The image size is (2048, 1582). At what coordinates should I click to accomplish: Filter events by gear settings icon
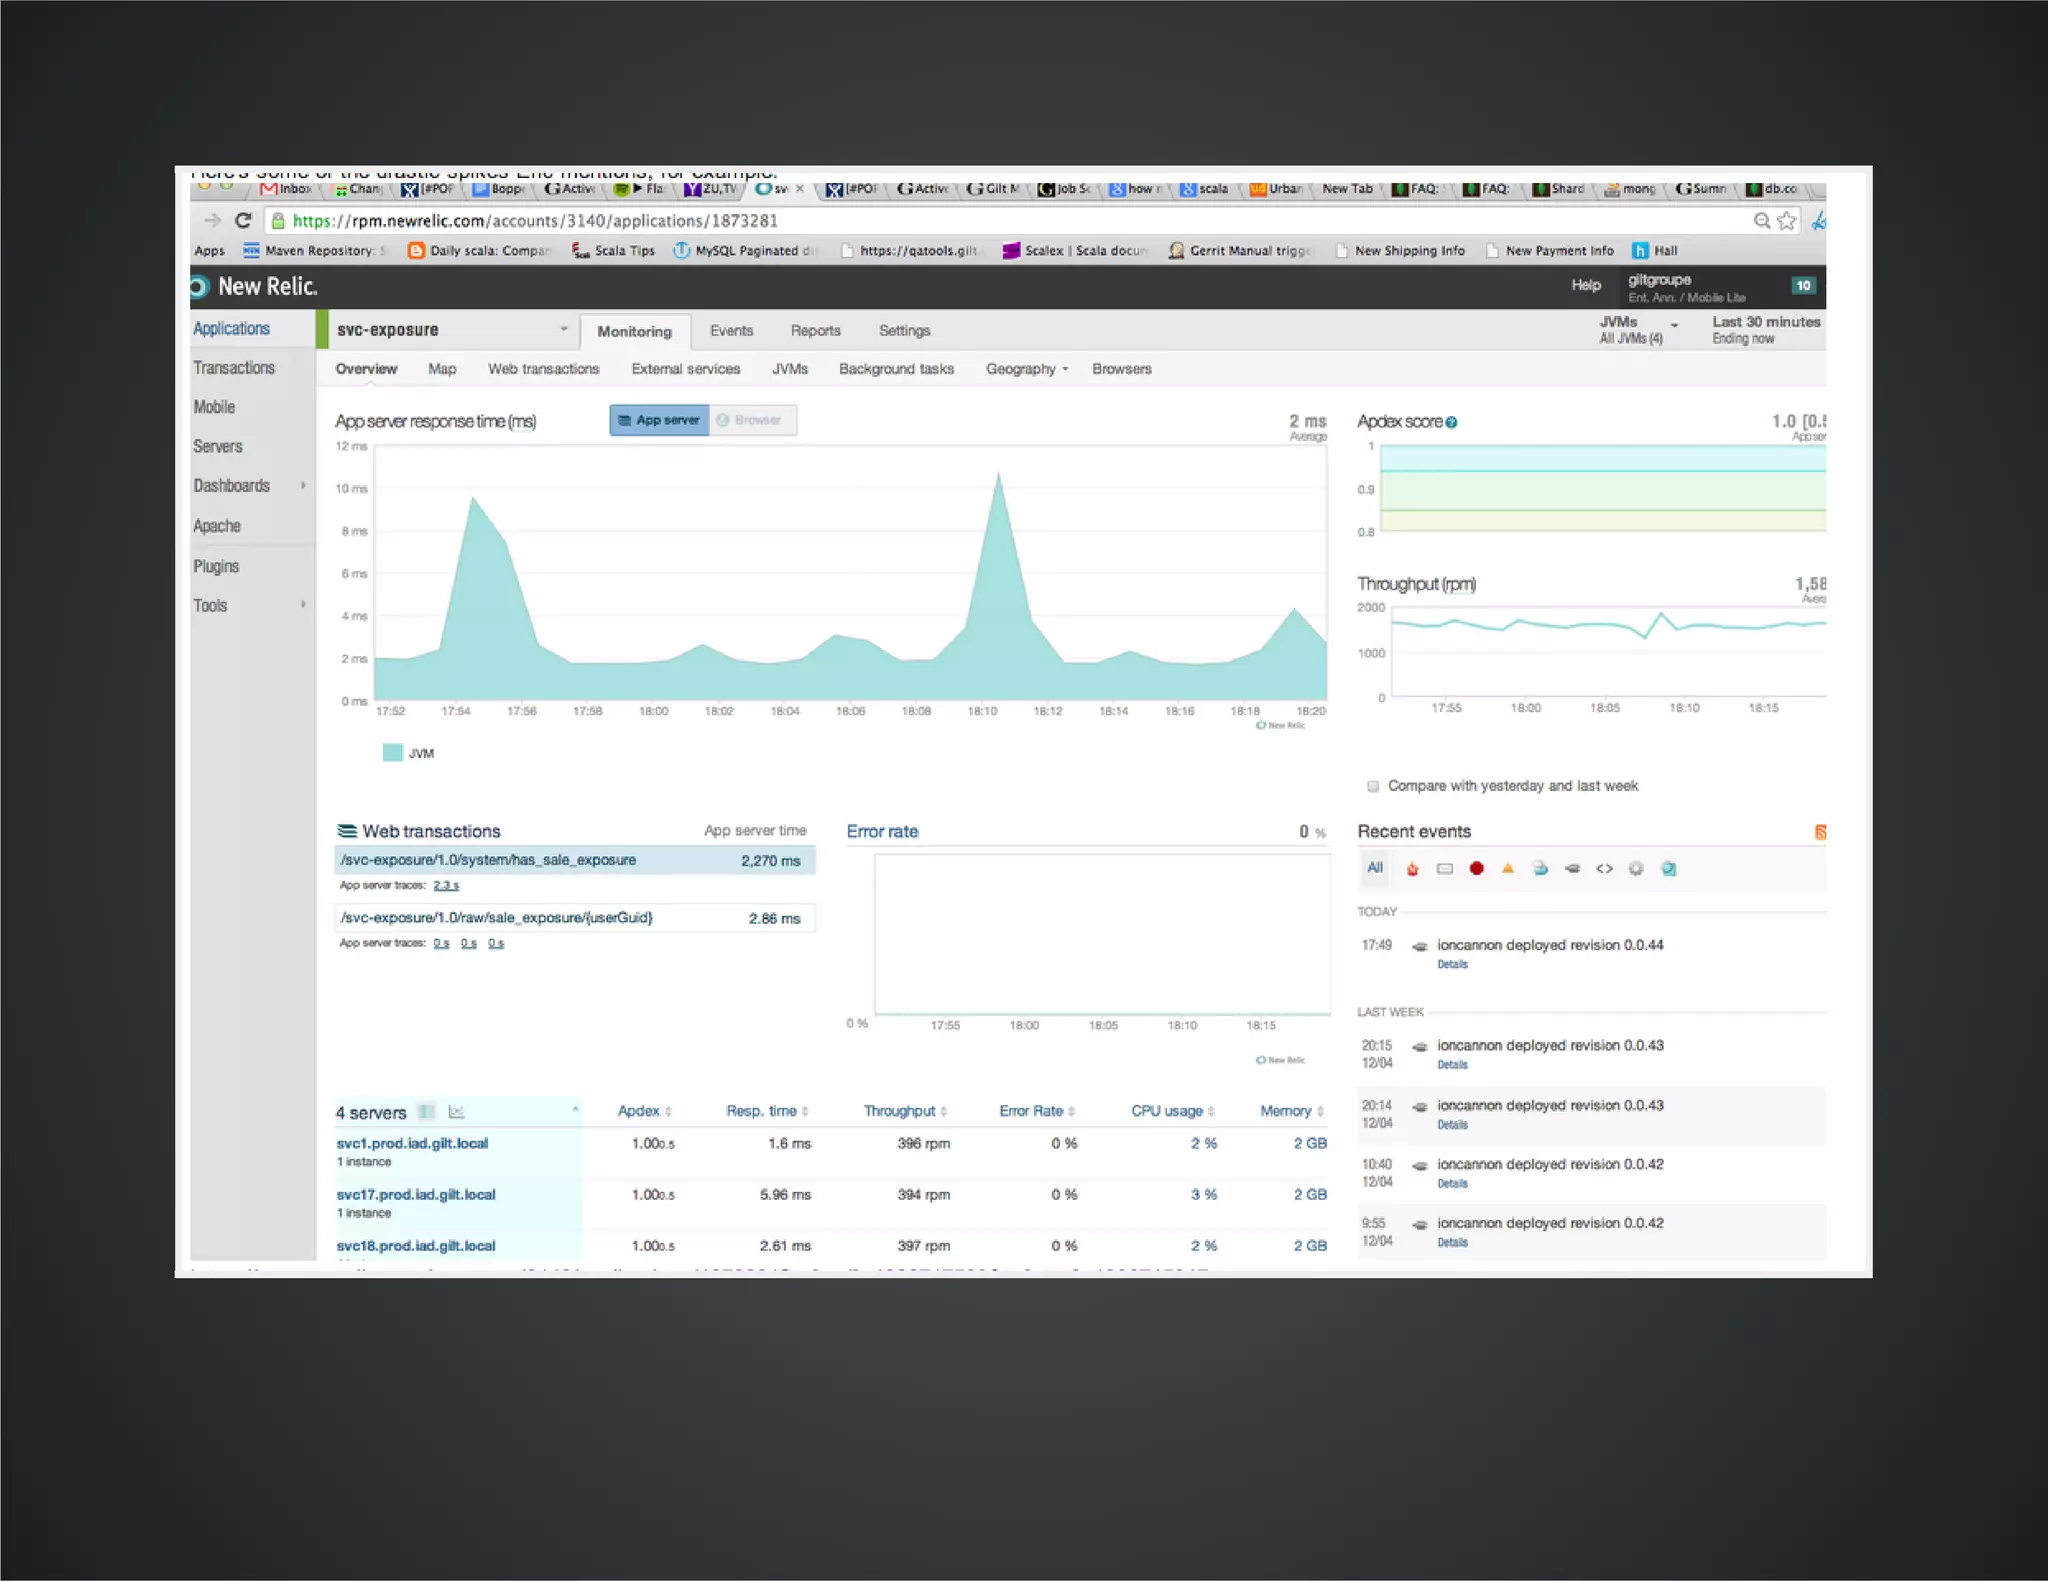click(1636, 868)
